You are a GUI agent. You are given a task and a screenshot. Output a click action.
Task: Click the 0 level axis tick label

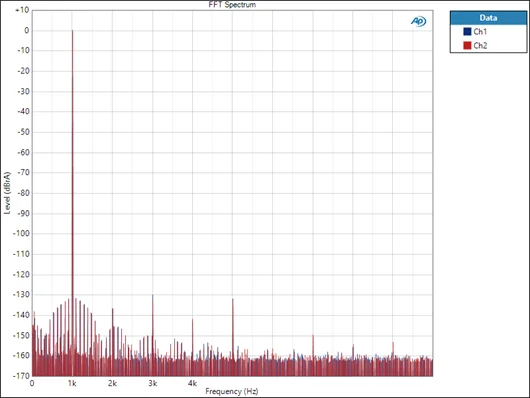(27, 30)
